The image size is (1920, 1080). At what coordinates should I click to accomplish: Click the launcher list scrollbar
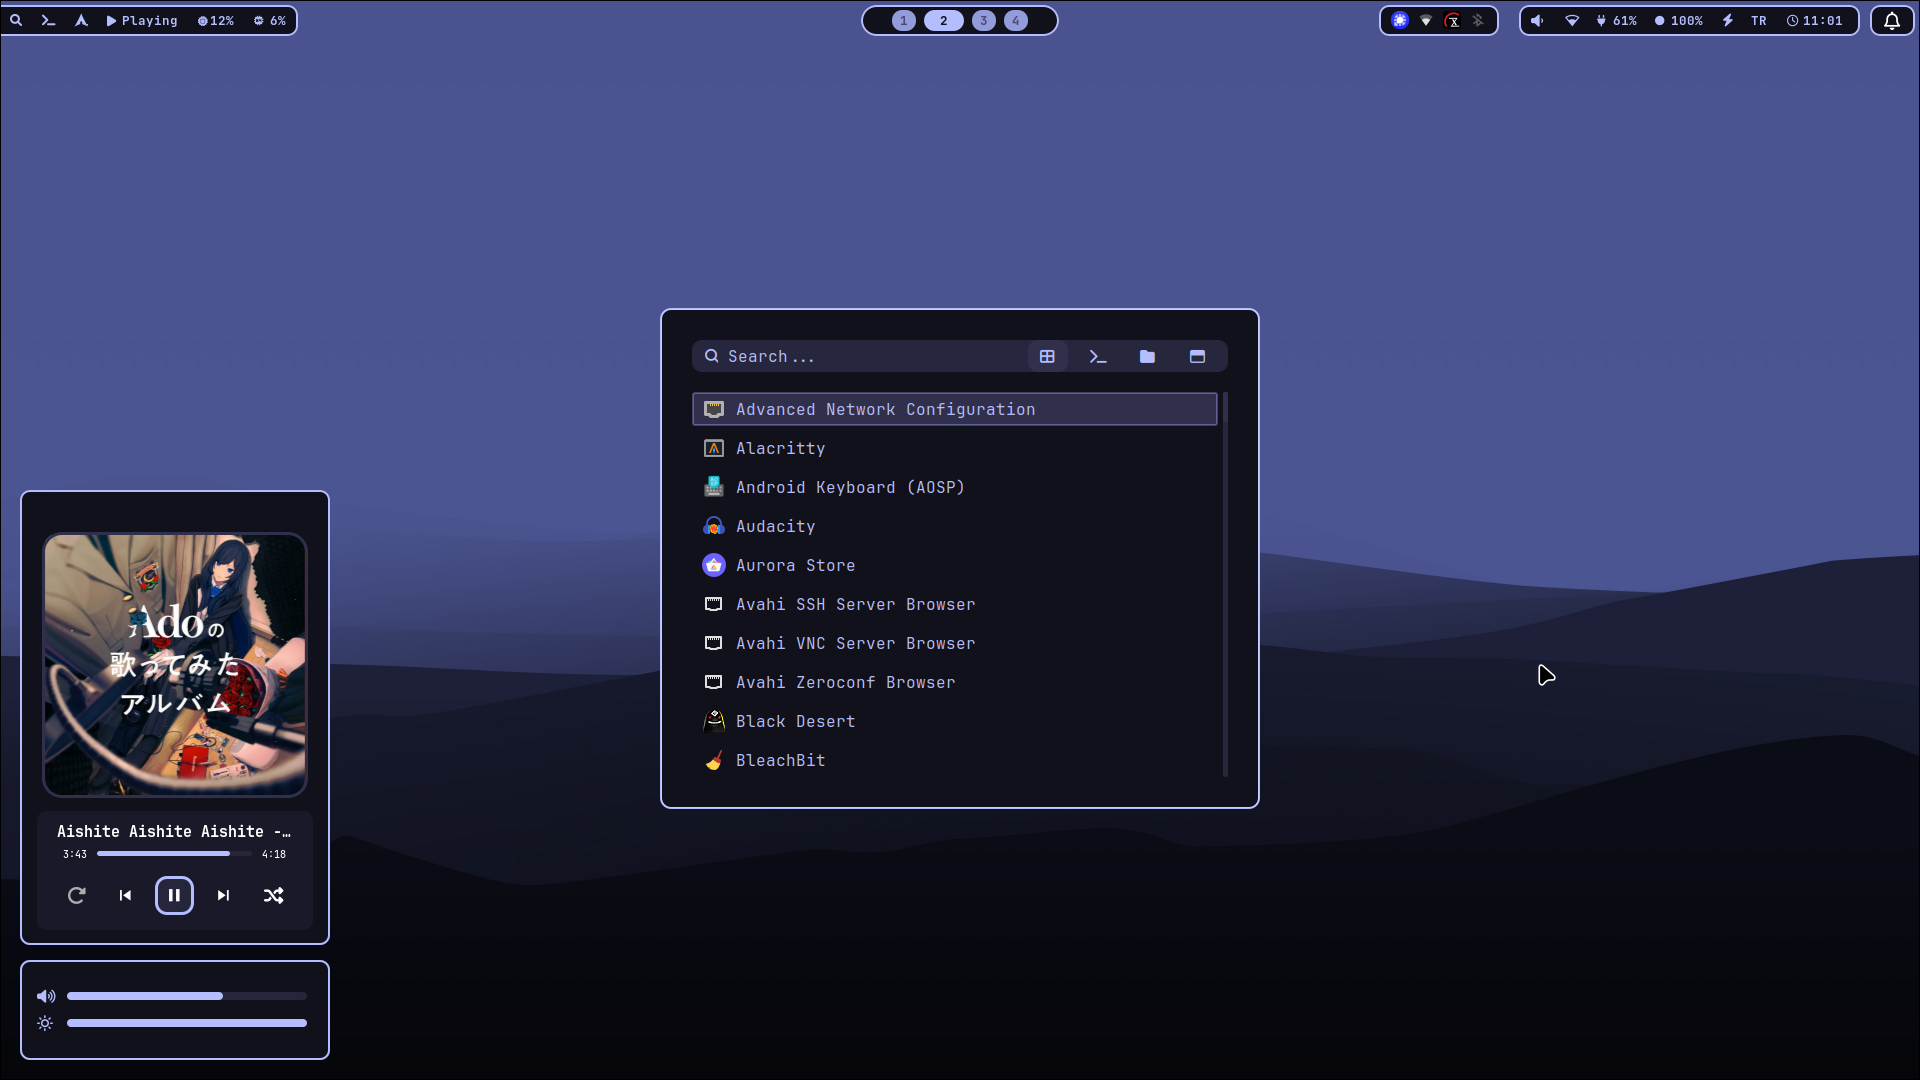1225,585
